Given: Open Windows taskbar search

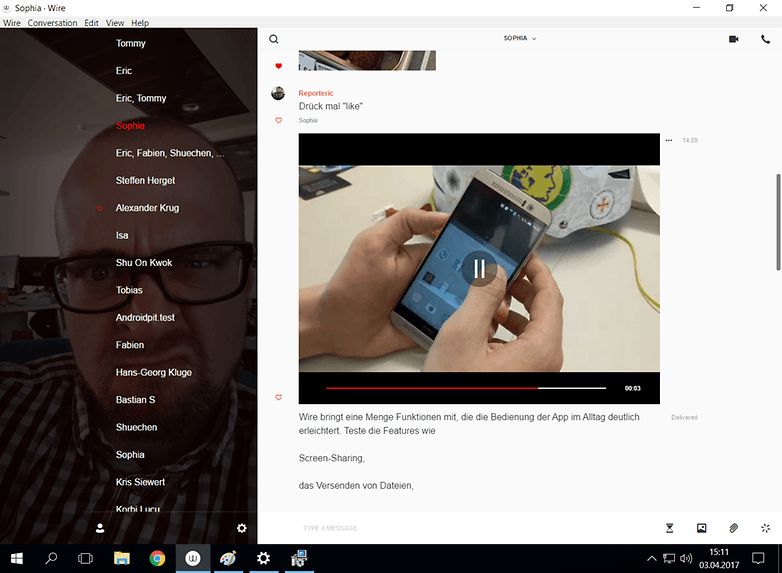Looking at the screenshot, I should pos(51,559).
